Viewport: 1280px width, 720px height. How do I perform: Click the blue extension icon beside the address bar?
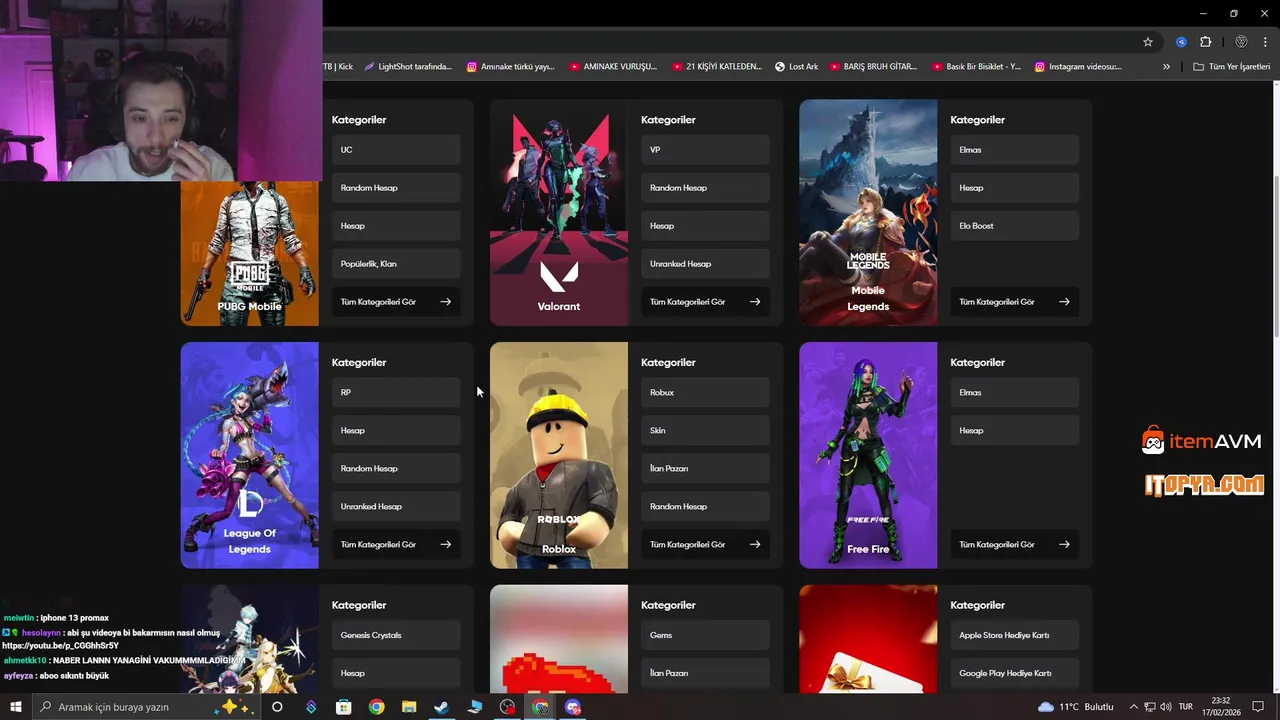pyautogui.click(x=1181, y=42)
